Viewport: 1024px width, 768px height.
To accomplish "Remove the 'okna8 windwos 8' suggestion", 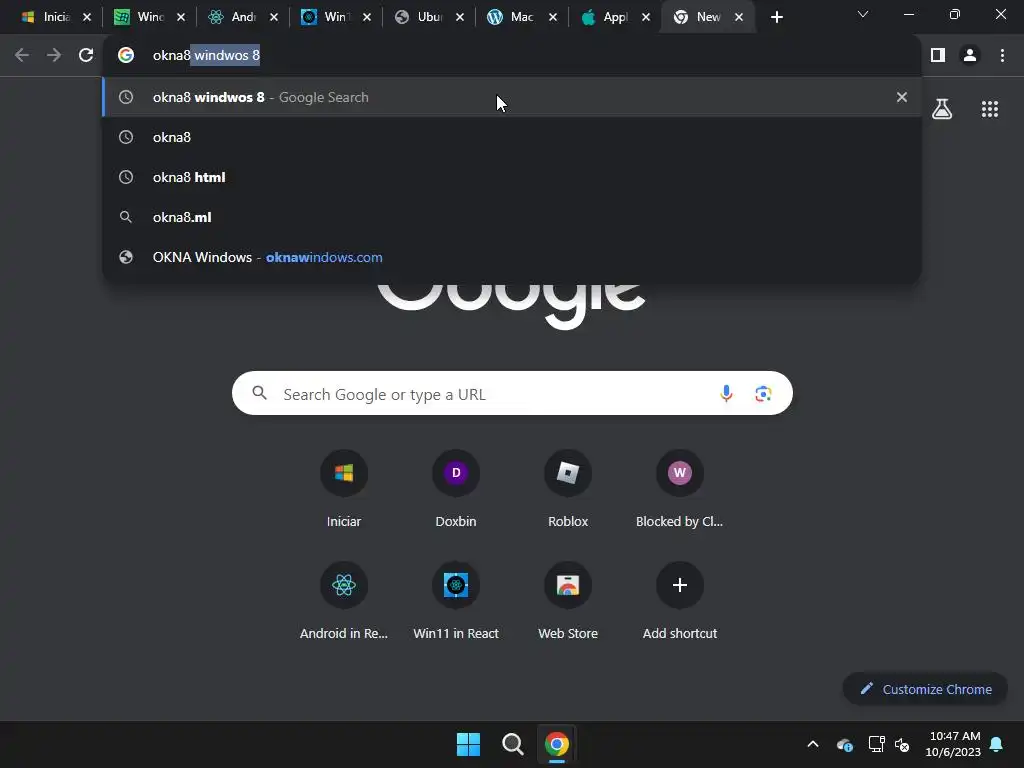I will [x=902, y=97].
